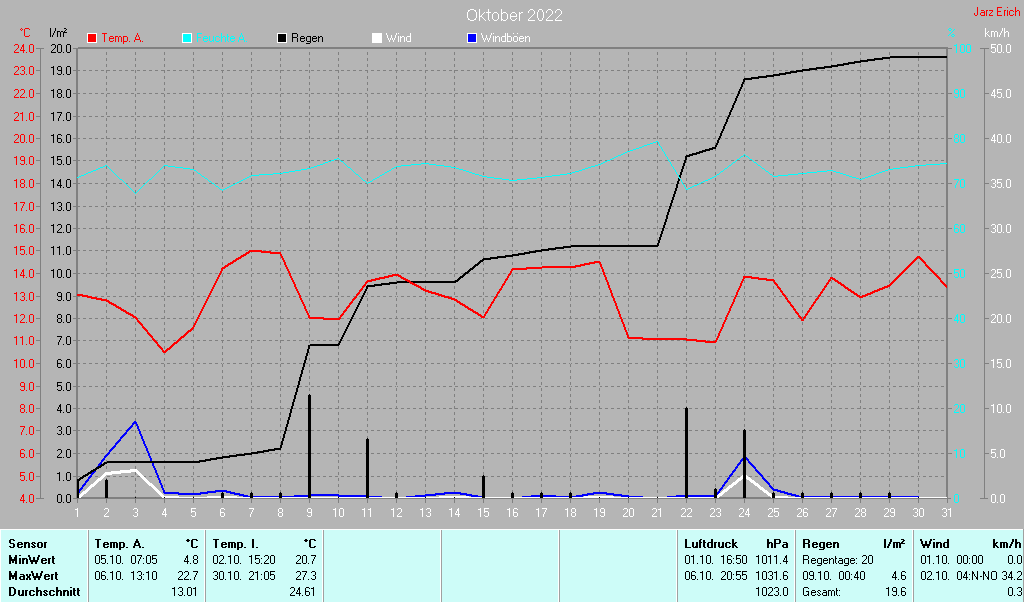Click day 1 on the x-axis

pyautogui.click(x=78, y=511)
